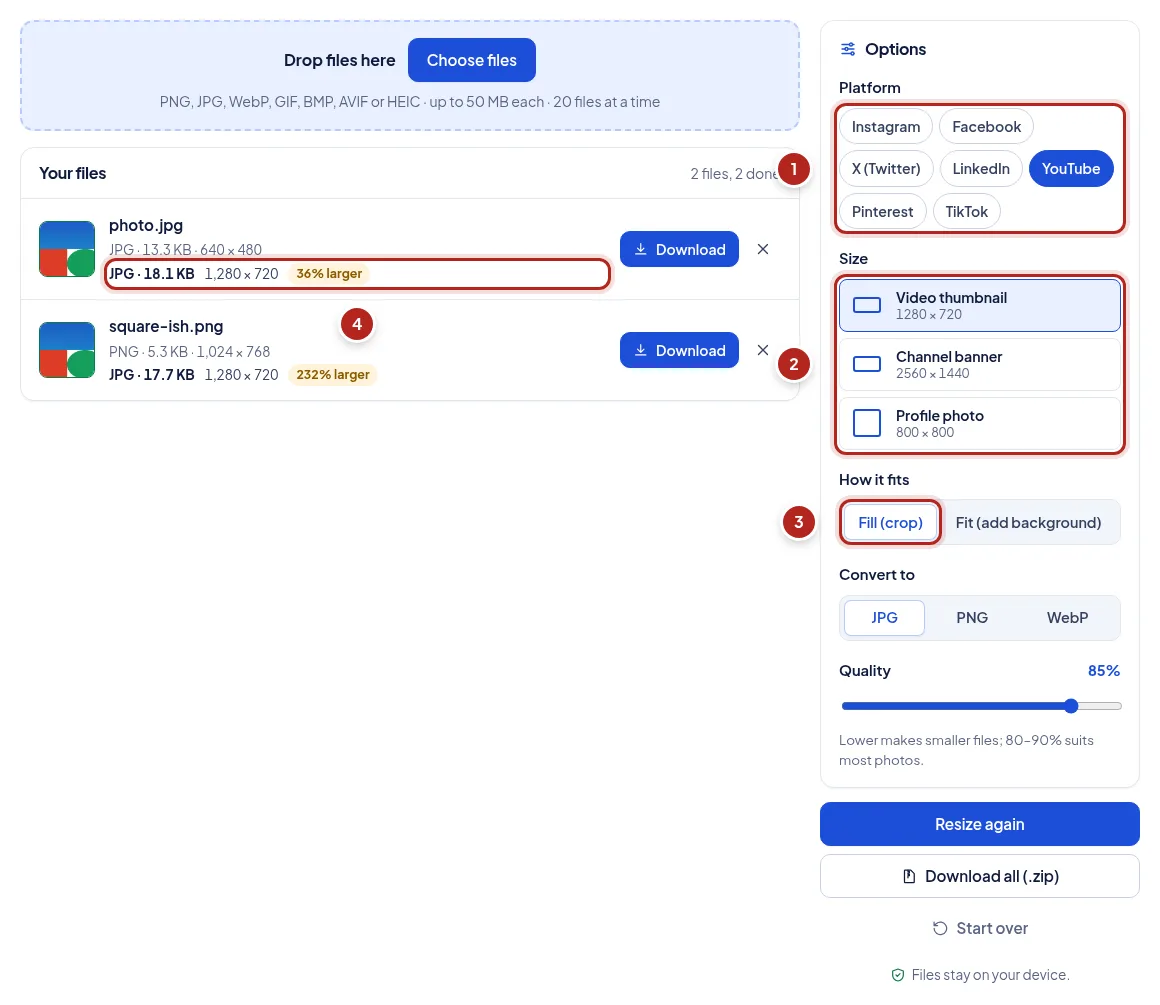The image size is (1160, 1005).
Task: Click the JPG · 18.1 KB result text
Action: [152, 274]
